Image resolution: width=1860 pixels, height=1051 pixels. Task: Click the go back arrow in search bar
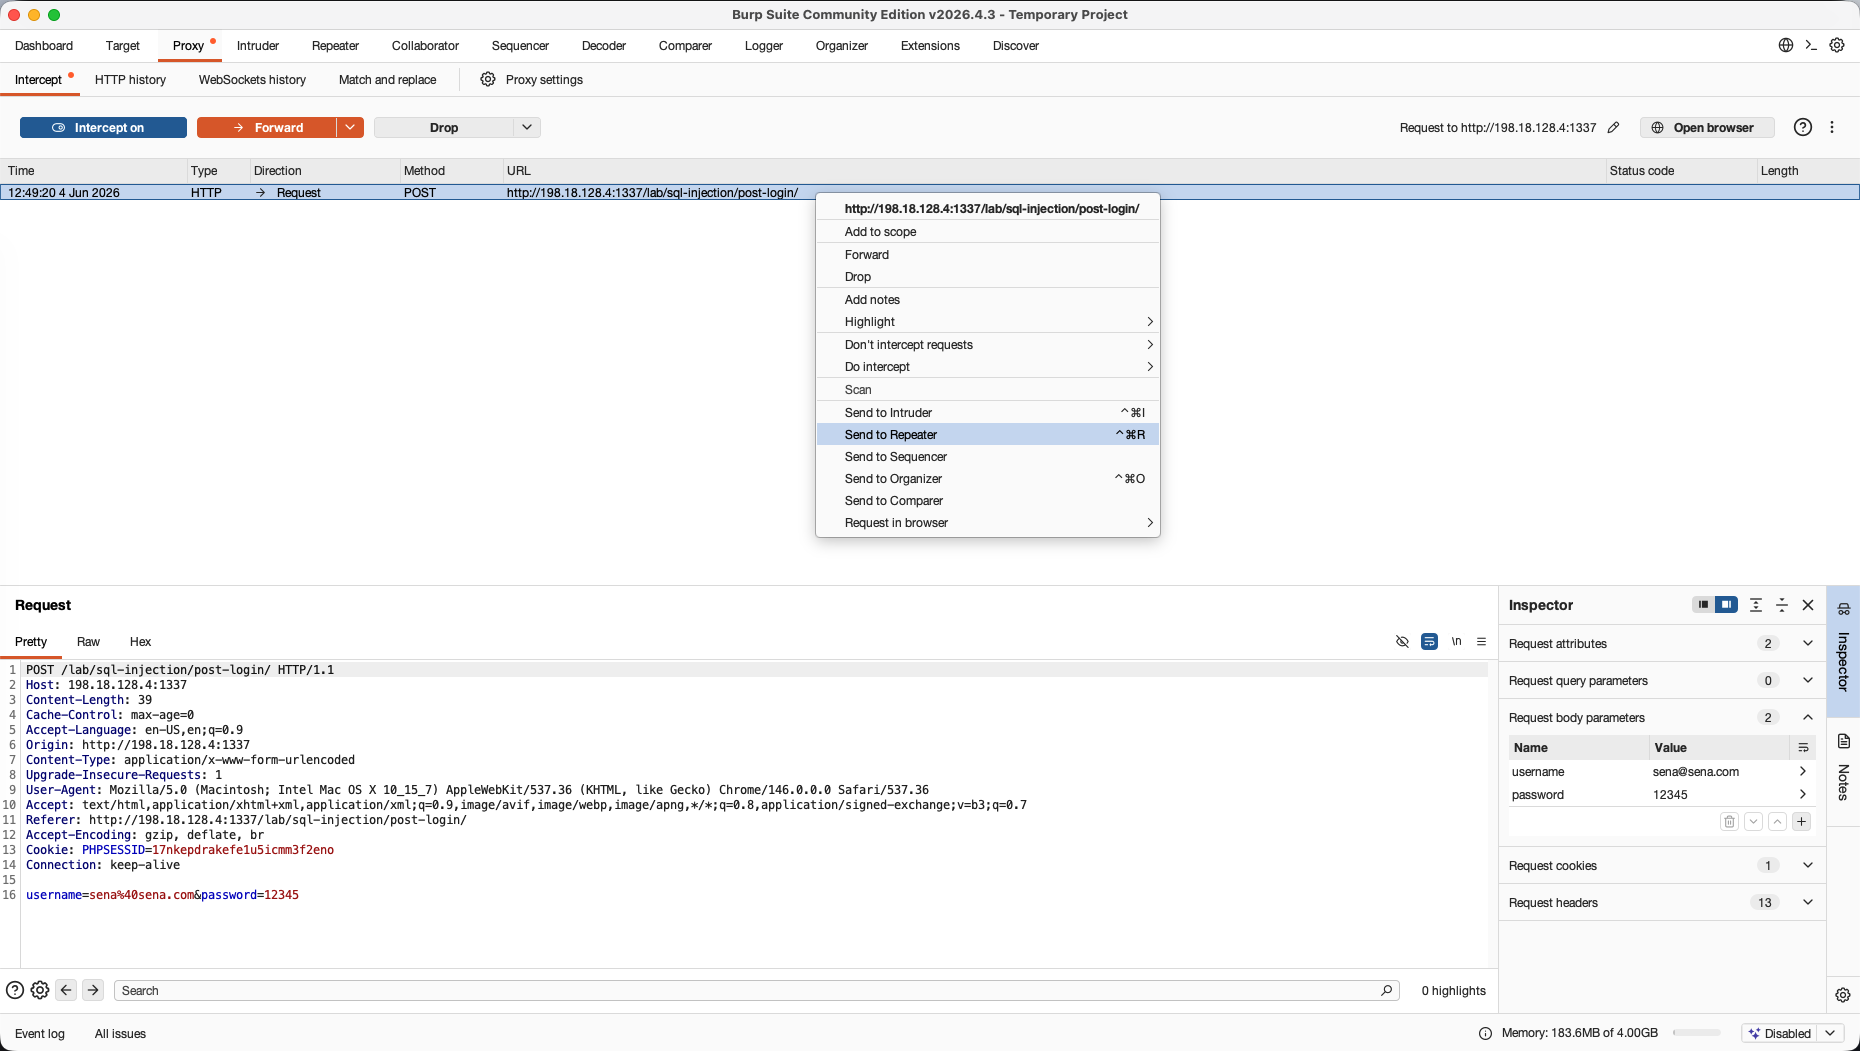[66, 990]
